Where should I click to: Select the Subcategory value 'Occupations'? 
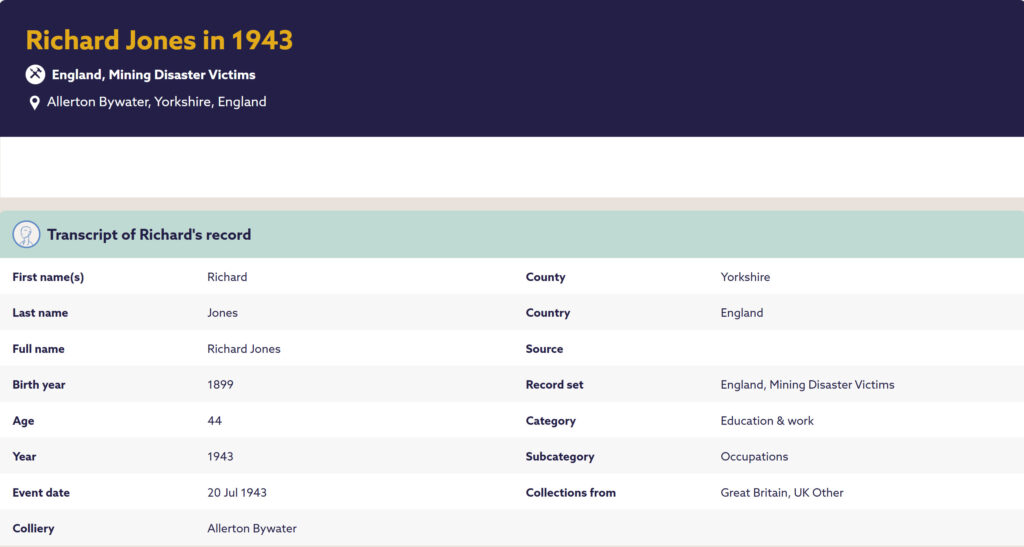[754, 457]
